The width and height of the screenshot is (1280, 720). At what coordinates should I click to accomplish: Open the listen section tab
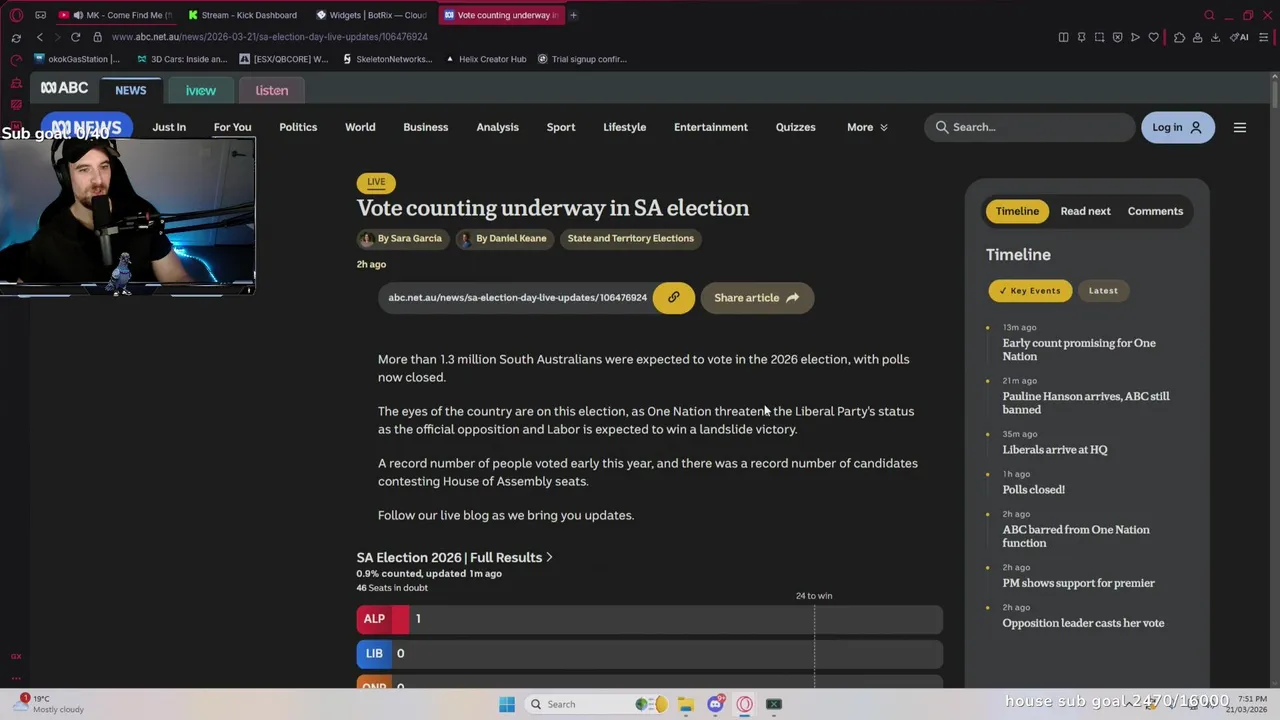coord(271,90)
